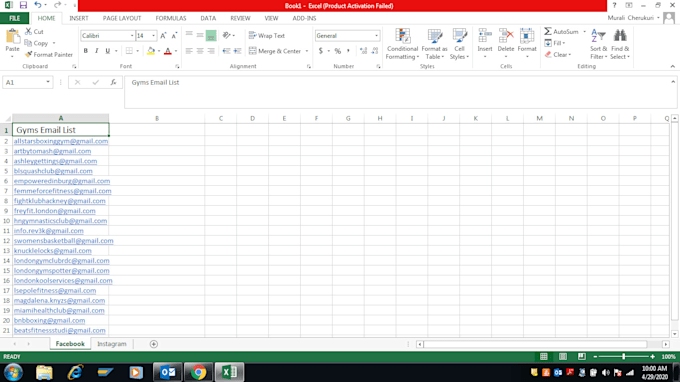Apply the red font color icon

(x=168, y=51)
